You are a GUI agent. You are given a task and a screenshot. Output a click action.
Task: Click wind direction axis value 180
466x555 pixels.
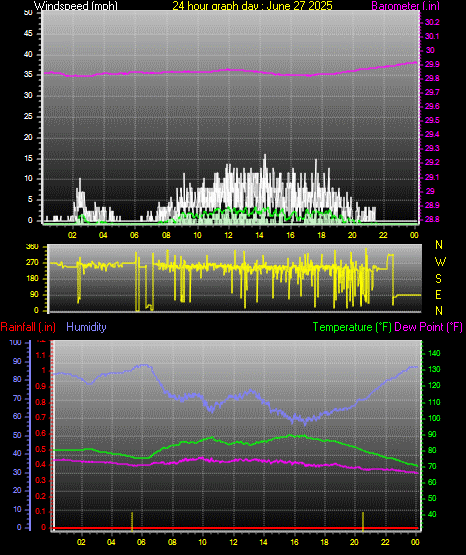32,279
